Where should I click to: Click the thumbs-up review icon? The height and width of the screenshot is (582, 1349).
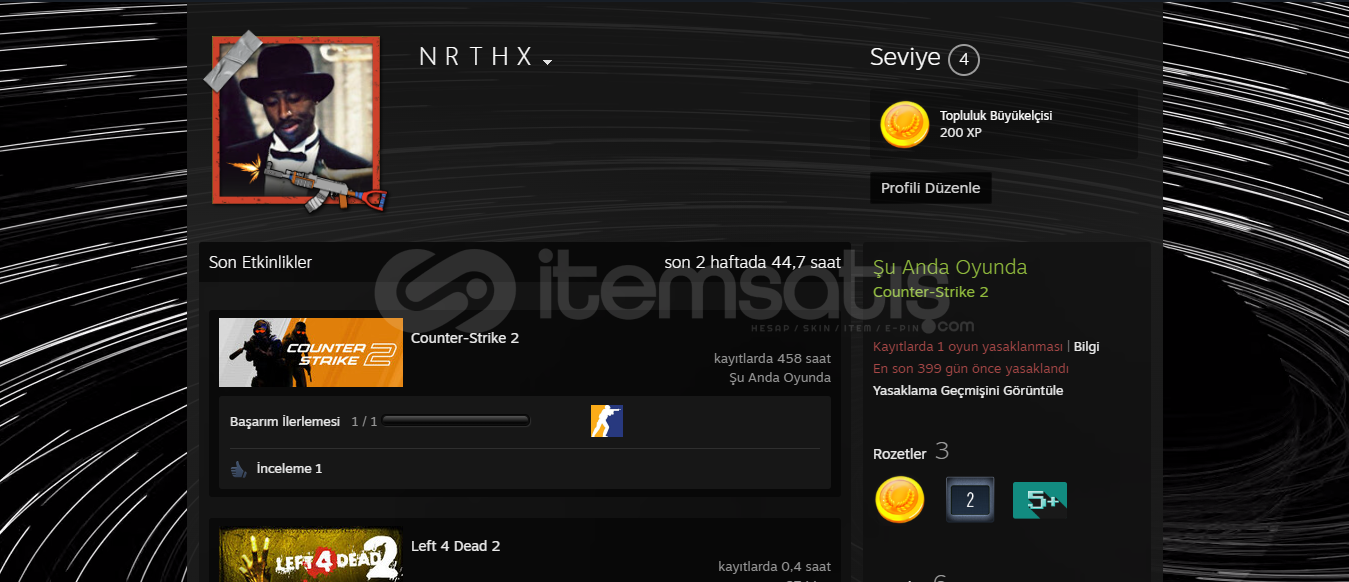238,468
